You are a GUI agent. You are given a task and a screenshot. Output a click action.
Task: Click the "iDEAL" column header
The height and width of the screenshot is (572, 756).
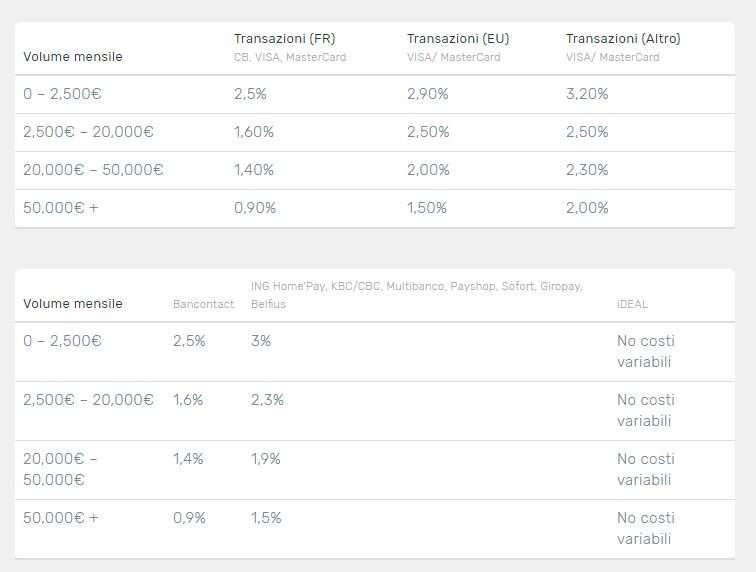pyautogui.click(x=632, y=304)
